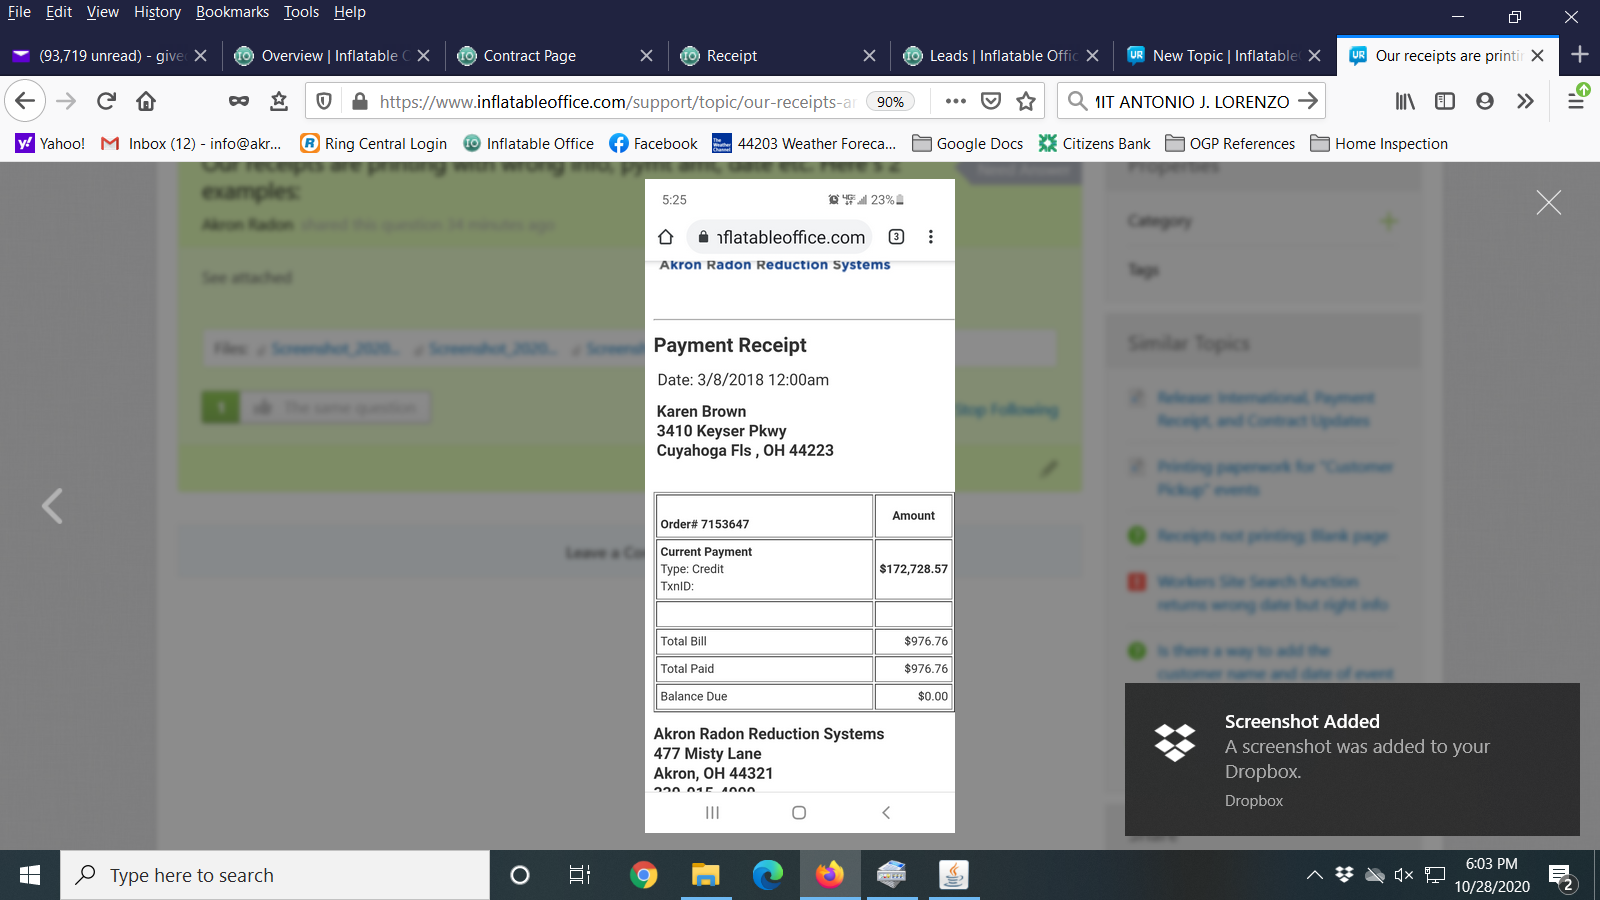1600x900 pixels.
Task: Open the Firefox account icon
Action: (1485, 101)
